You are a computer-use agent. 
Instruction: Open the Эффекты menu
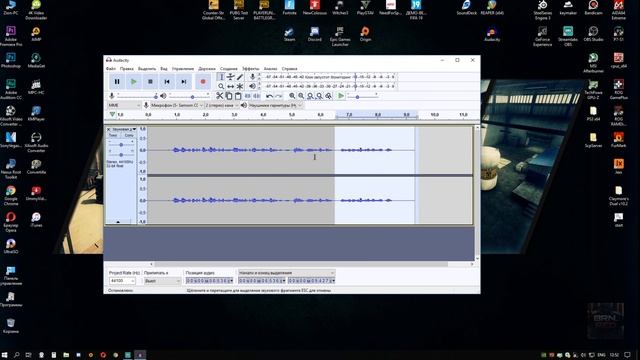point(251,69)
